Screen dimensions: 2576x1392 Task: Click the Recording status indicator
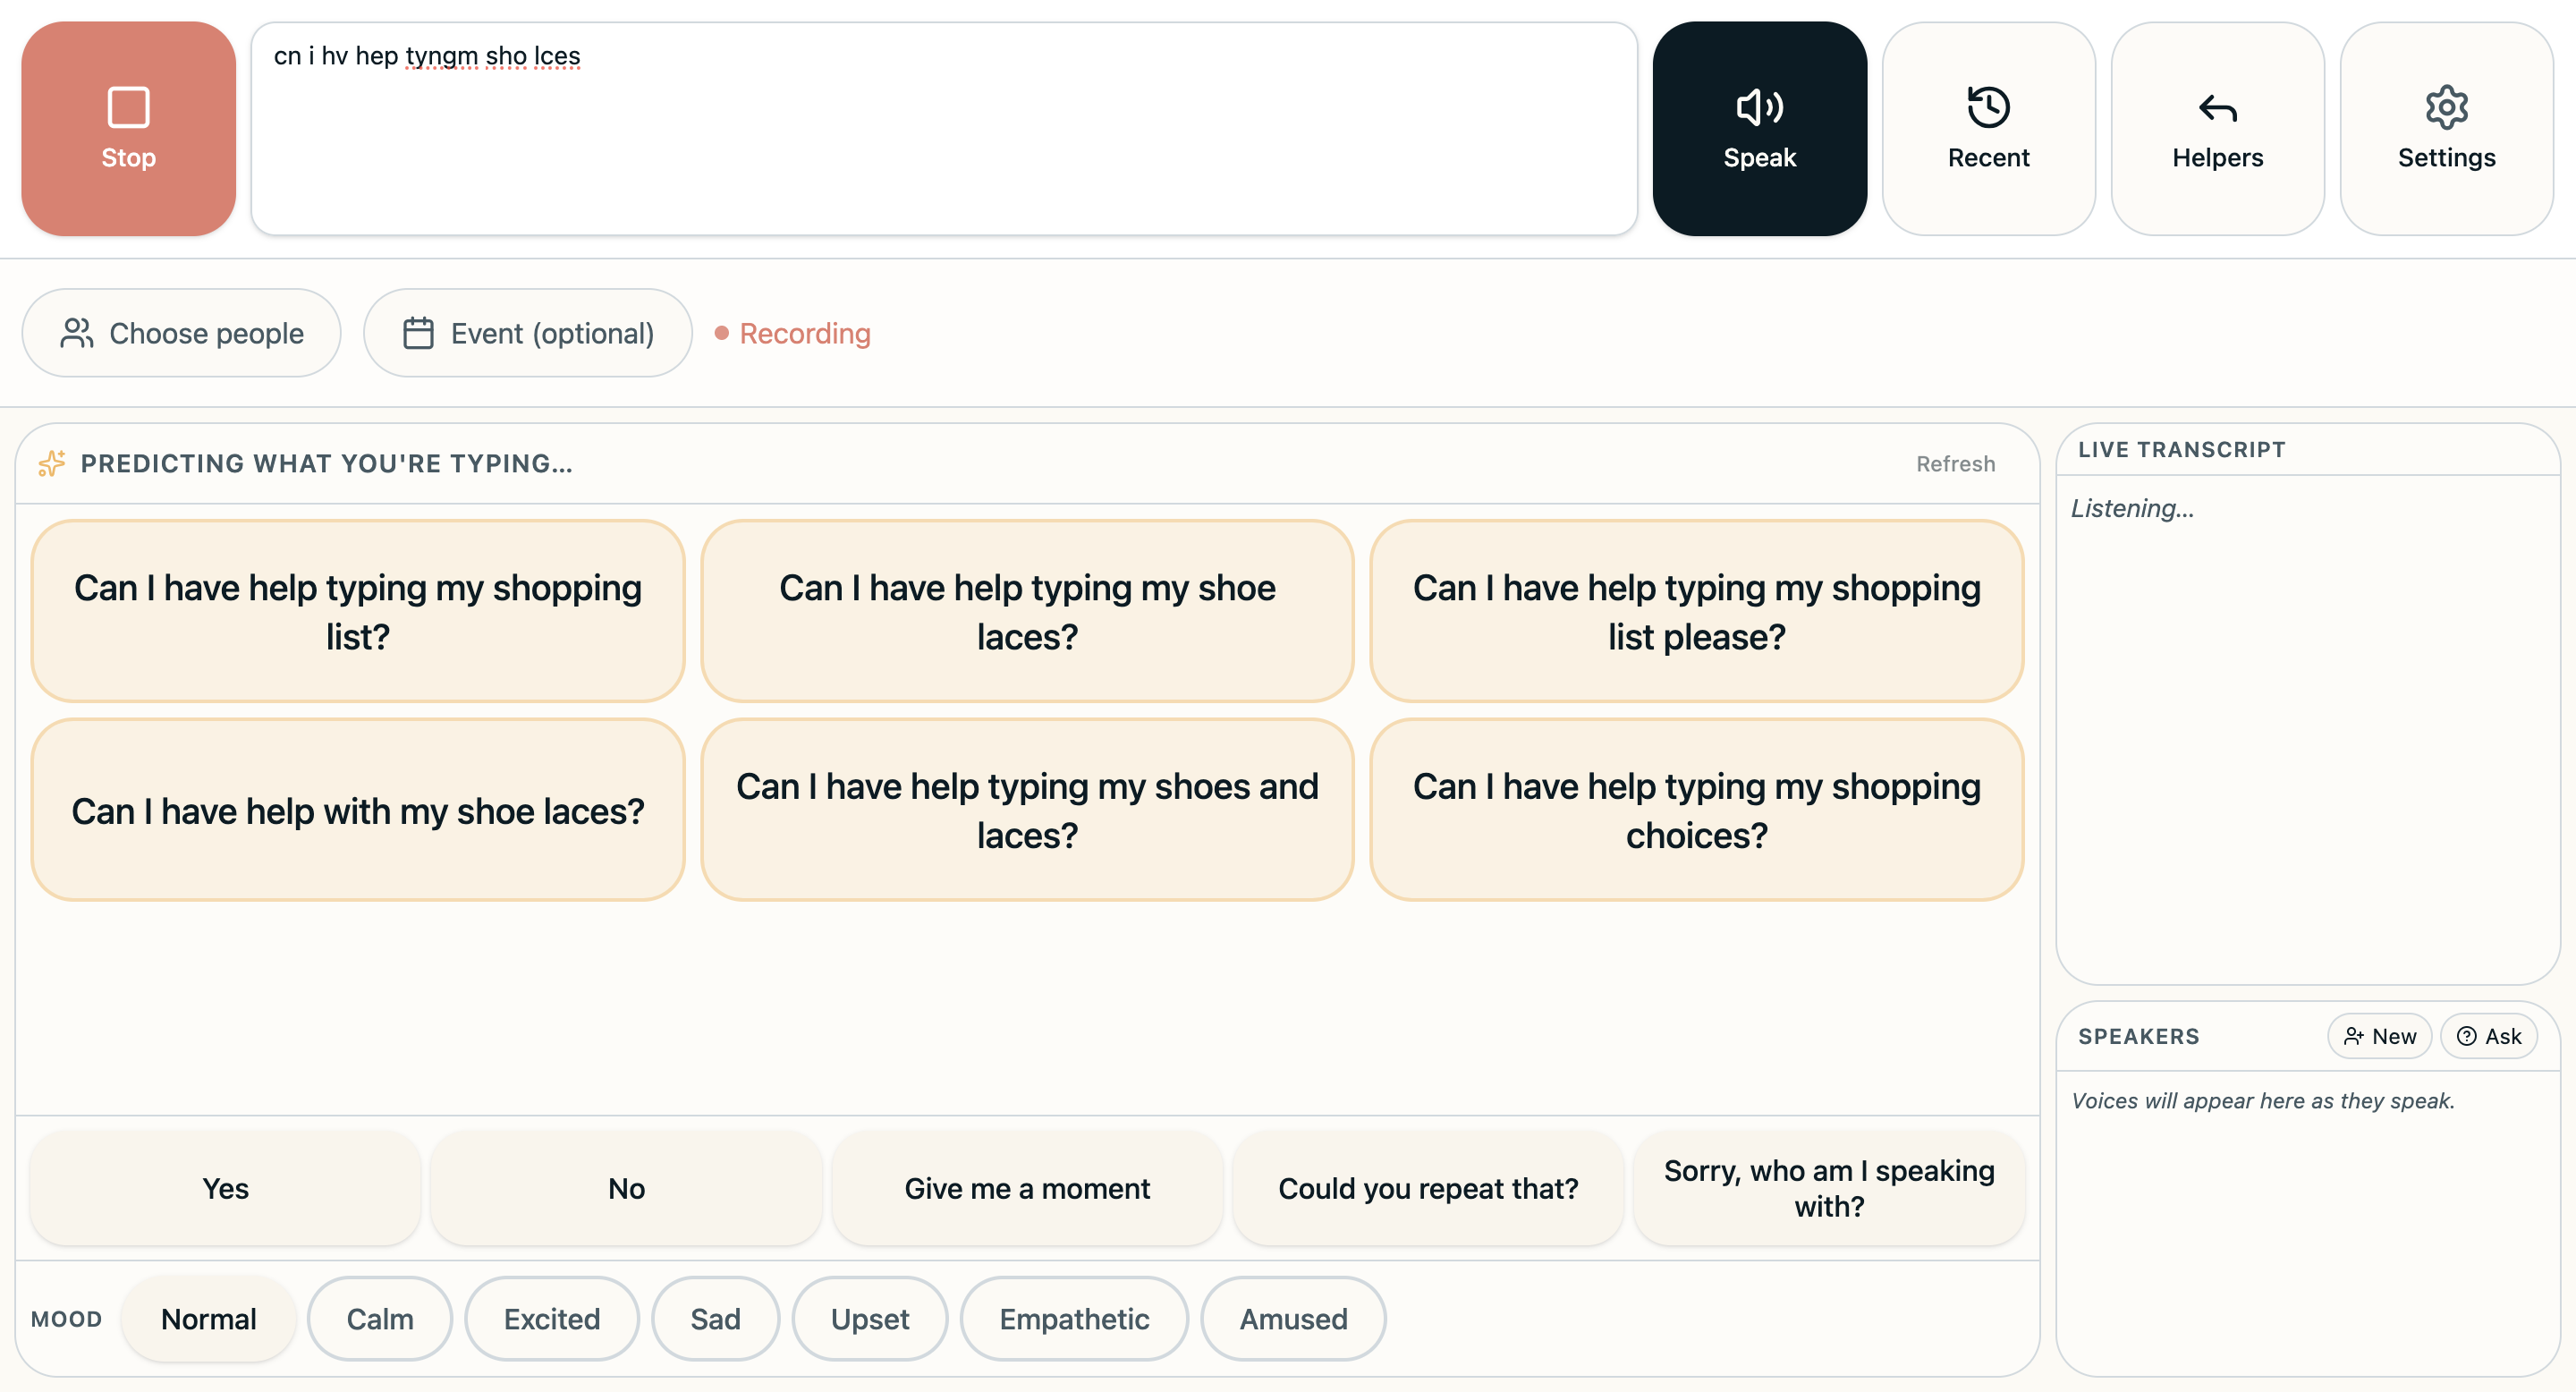point(793,333)
